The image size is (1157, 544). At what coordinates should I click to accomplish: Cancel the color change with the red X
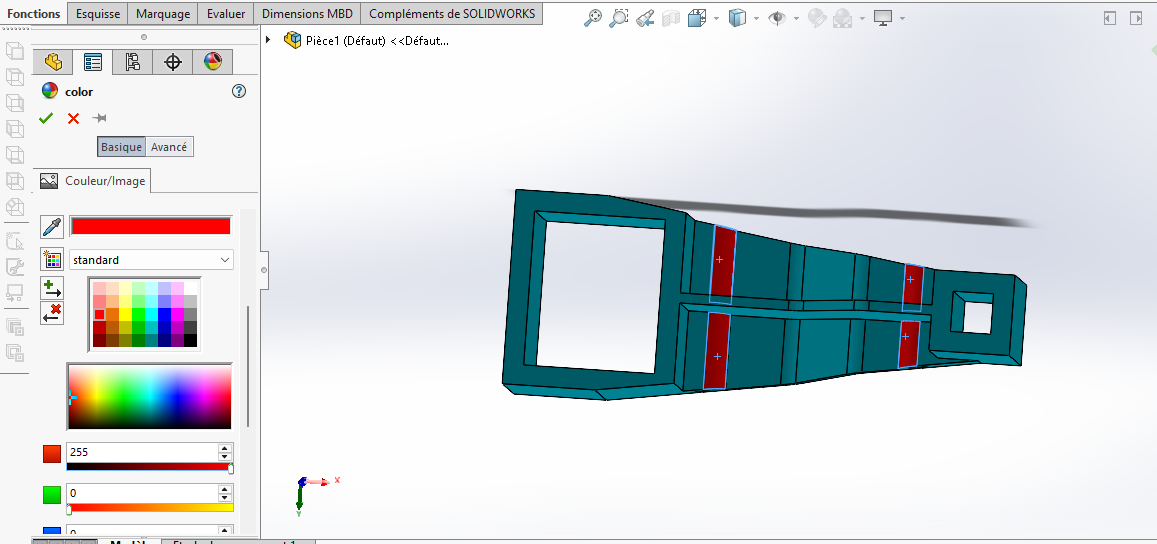coord(73,118)
